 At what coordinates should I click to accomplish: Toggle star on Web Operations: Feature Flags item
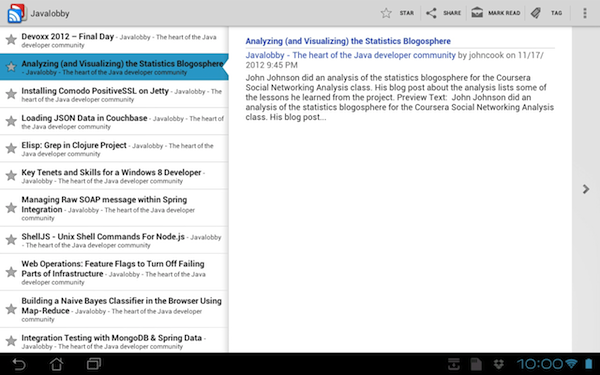click(11, 272)
